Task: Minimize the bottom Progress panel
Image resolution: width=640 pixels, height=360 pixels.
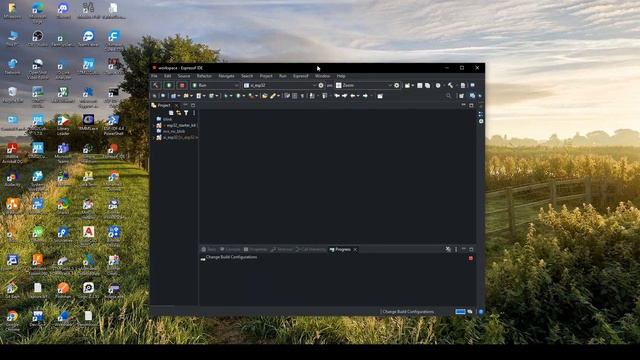Action: [x=464, y=249]
